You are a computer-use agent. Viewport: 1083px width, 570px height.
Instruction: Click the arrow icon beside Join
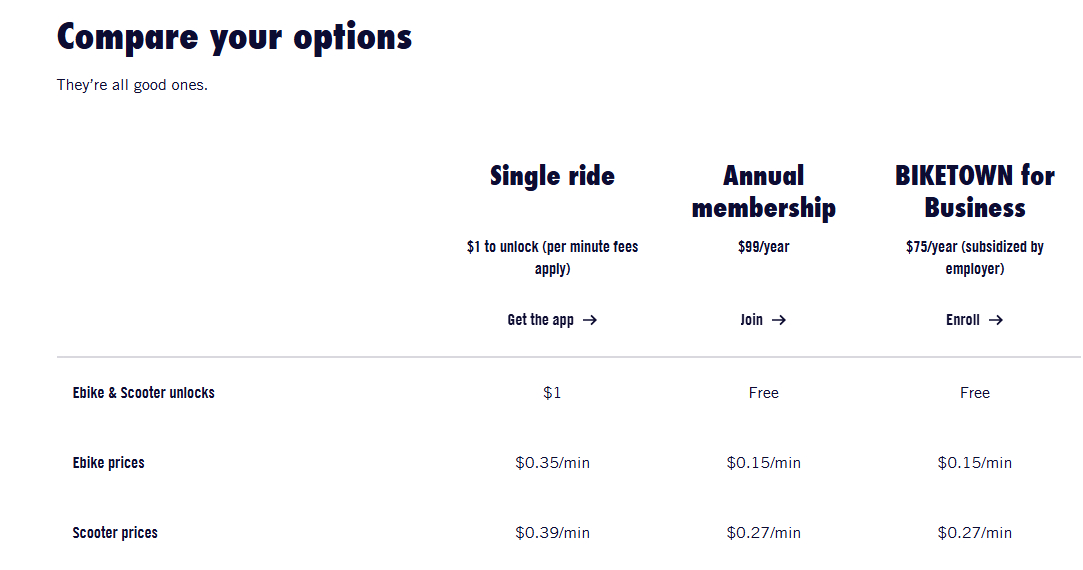(x=779, y=320)
